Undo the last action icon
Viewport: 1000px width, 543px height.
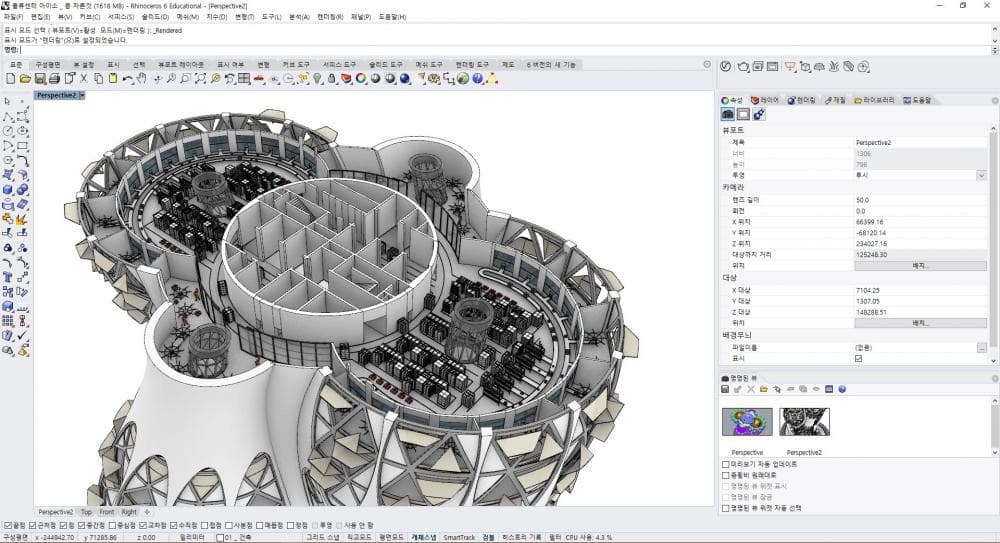(128, 78)
